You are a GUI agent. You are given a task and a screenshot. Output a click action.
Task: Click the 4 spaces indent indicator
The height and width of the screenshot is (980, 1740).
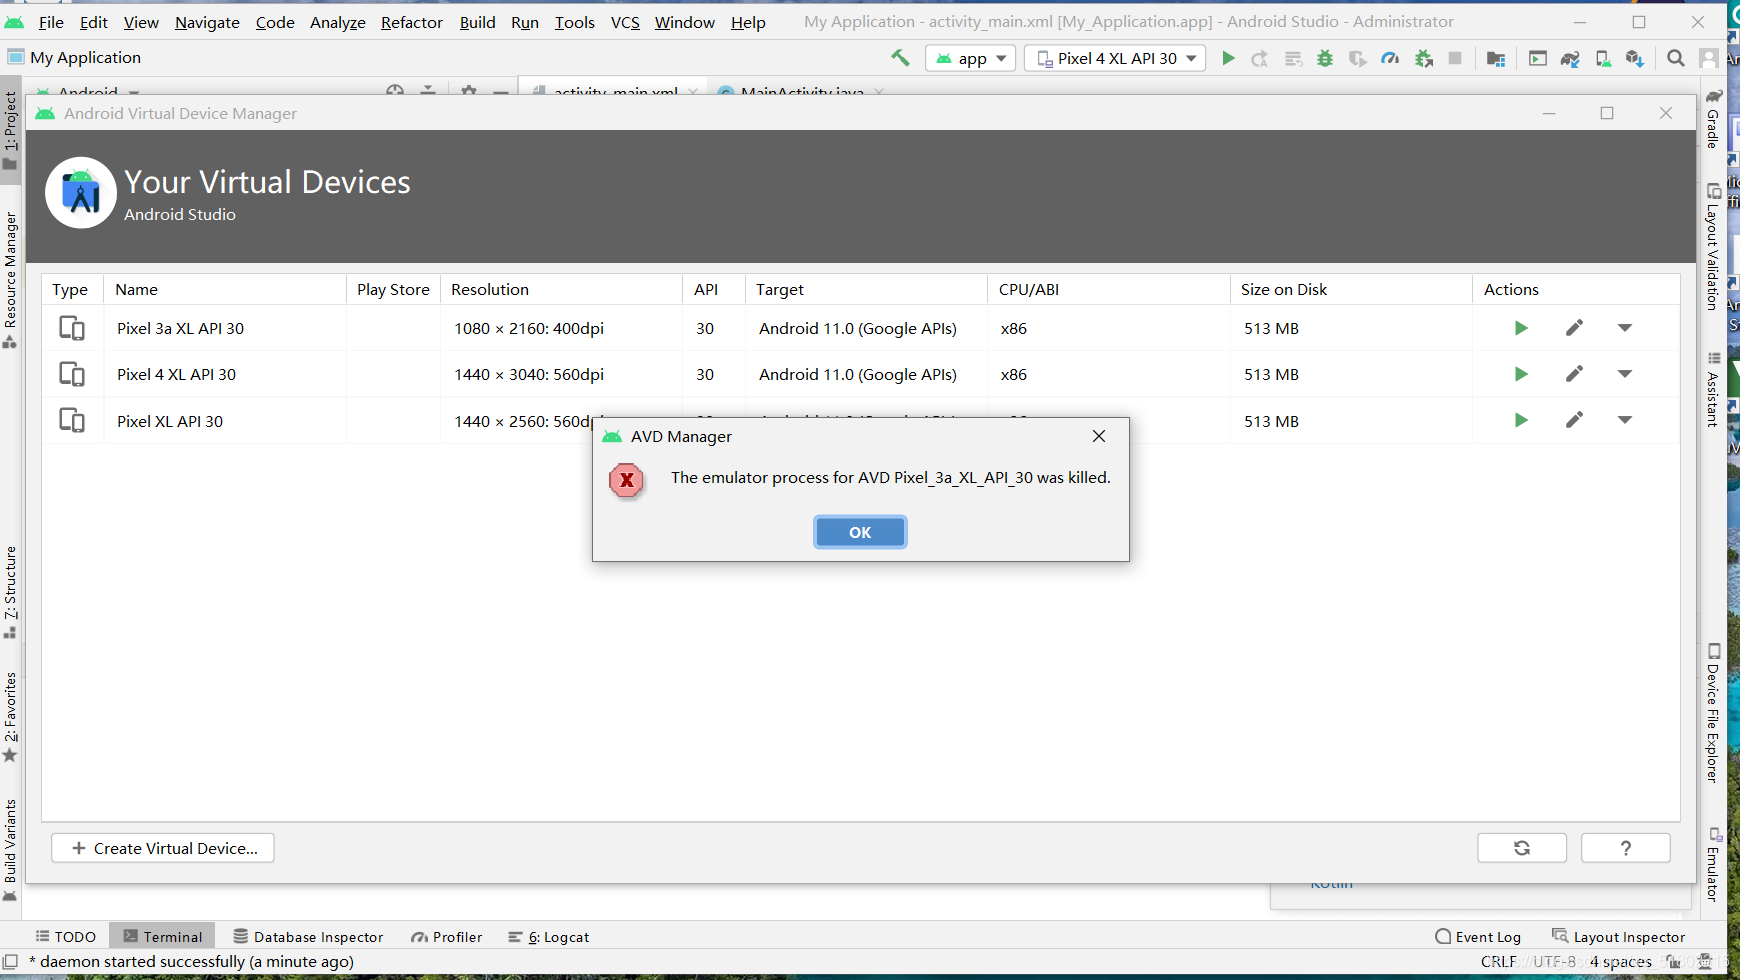pyautogui.click(x=1620, y=962)
